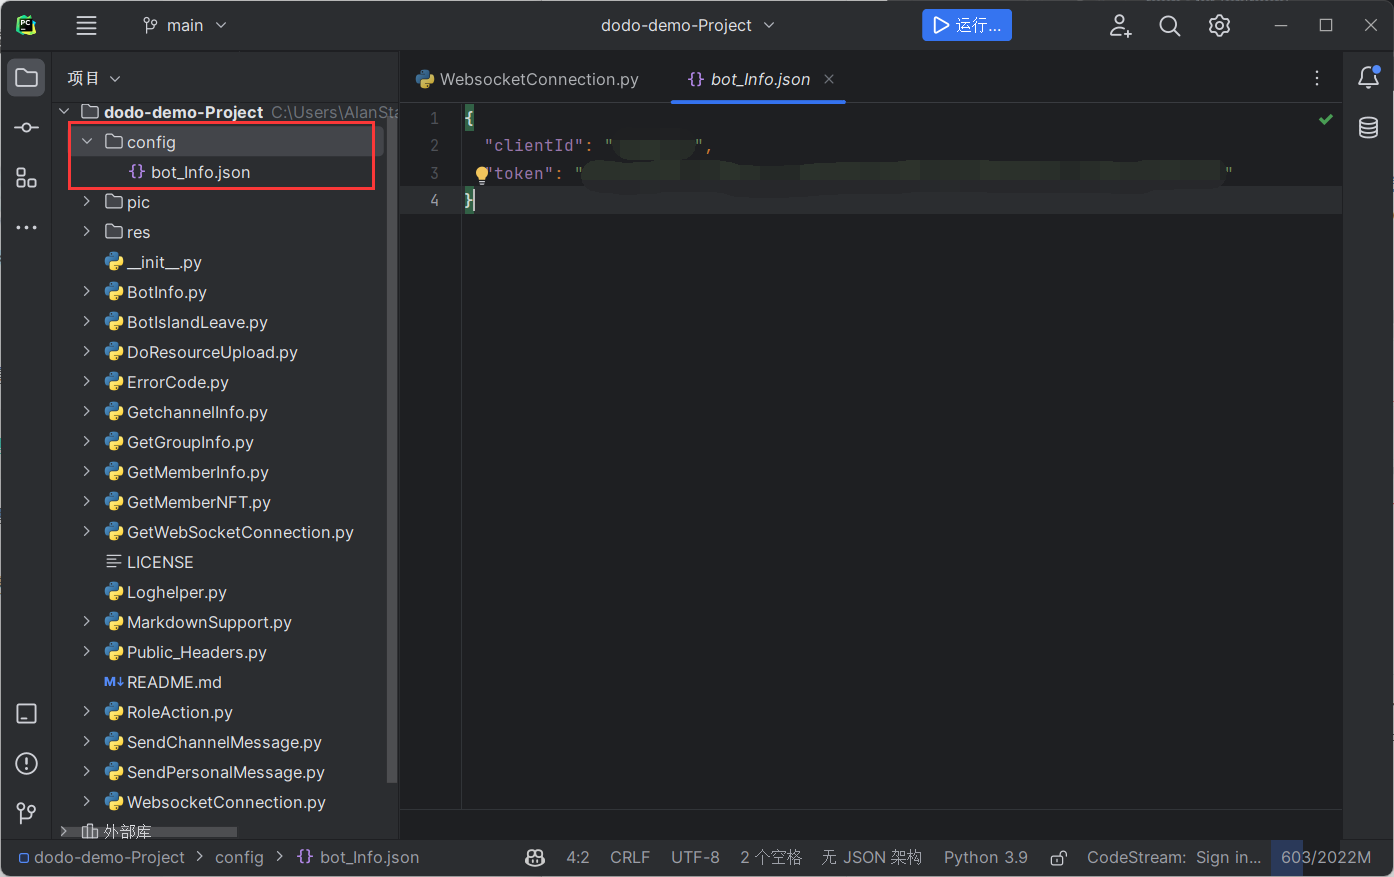The width and height of the screenshot is (1394, 877).
Task: Show the Notifications bell panel
Action: point(1368,78)
